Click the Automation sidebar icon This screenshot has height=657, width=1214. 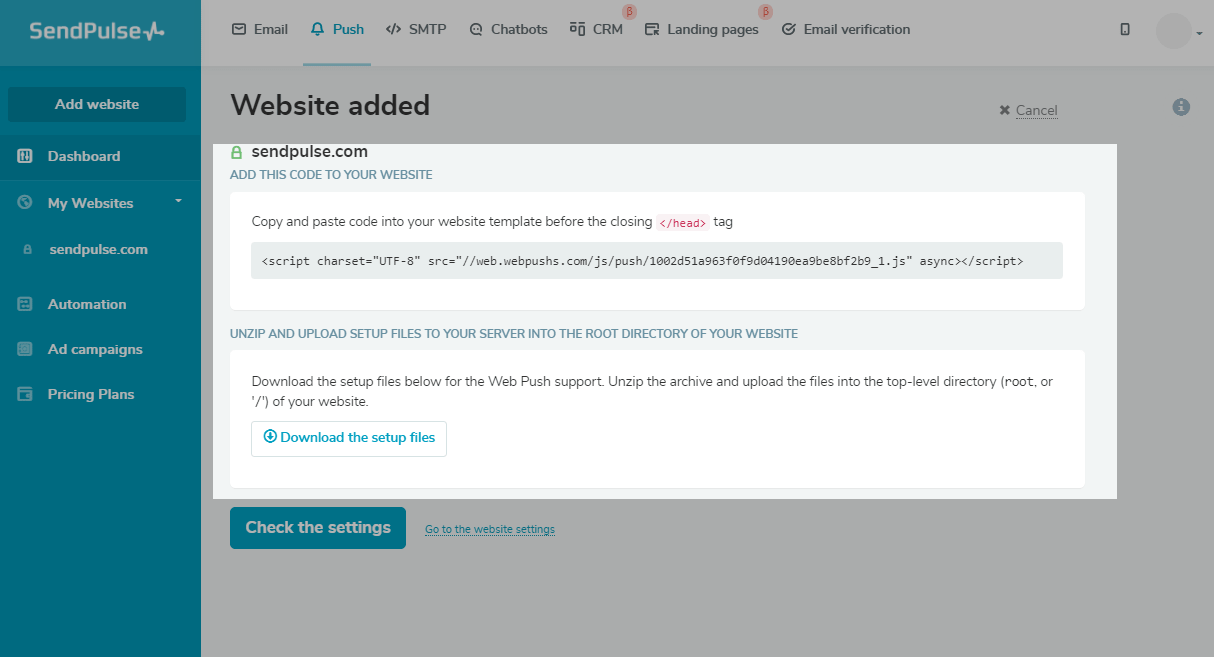click(x=26, y=304)
